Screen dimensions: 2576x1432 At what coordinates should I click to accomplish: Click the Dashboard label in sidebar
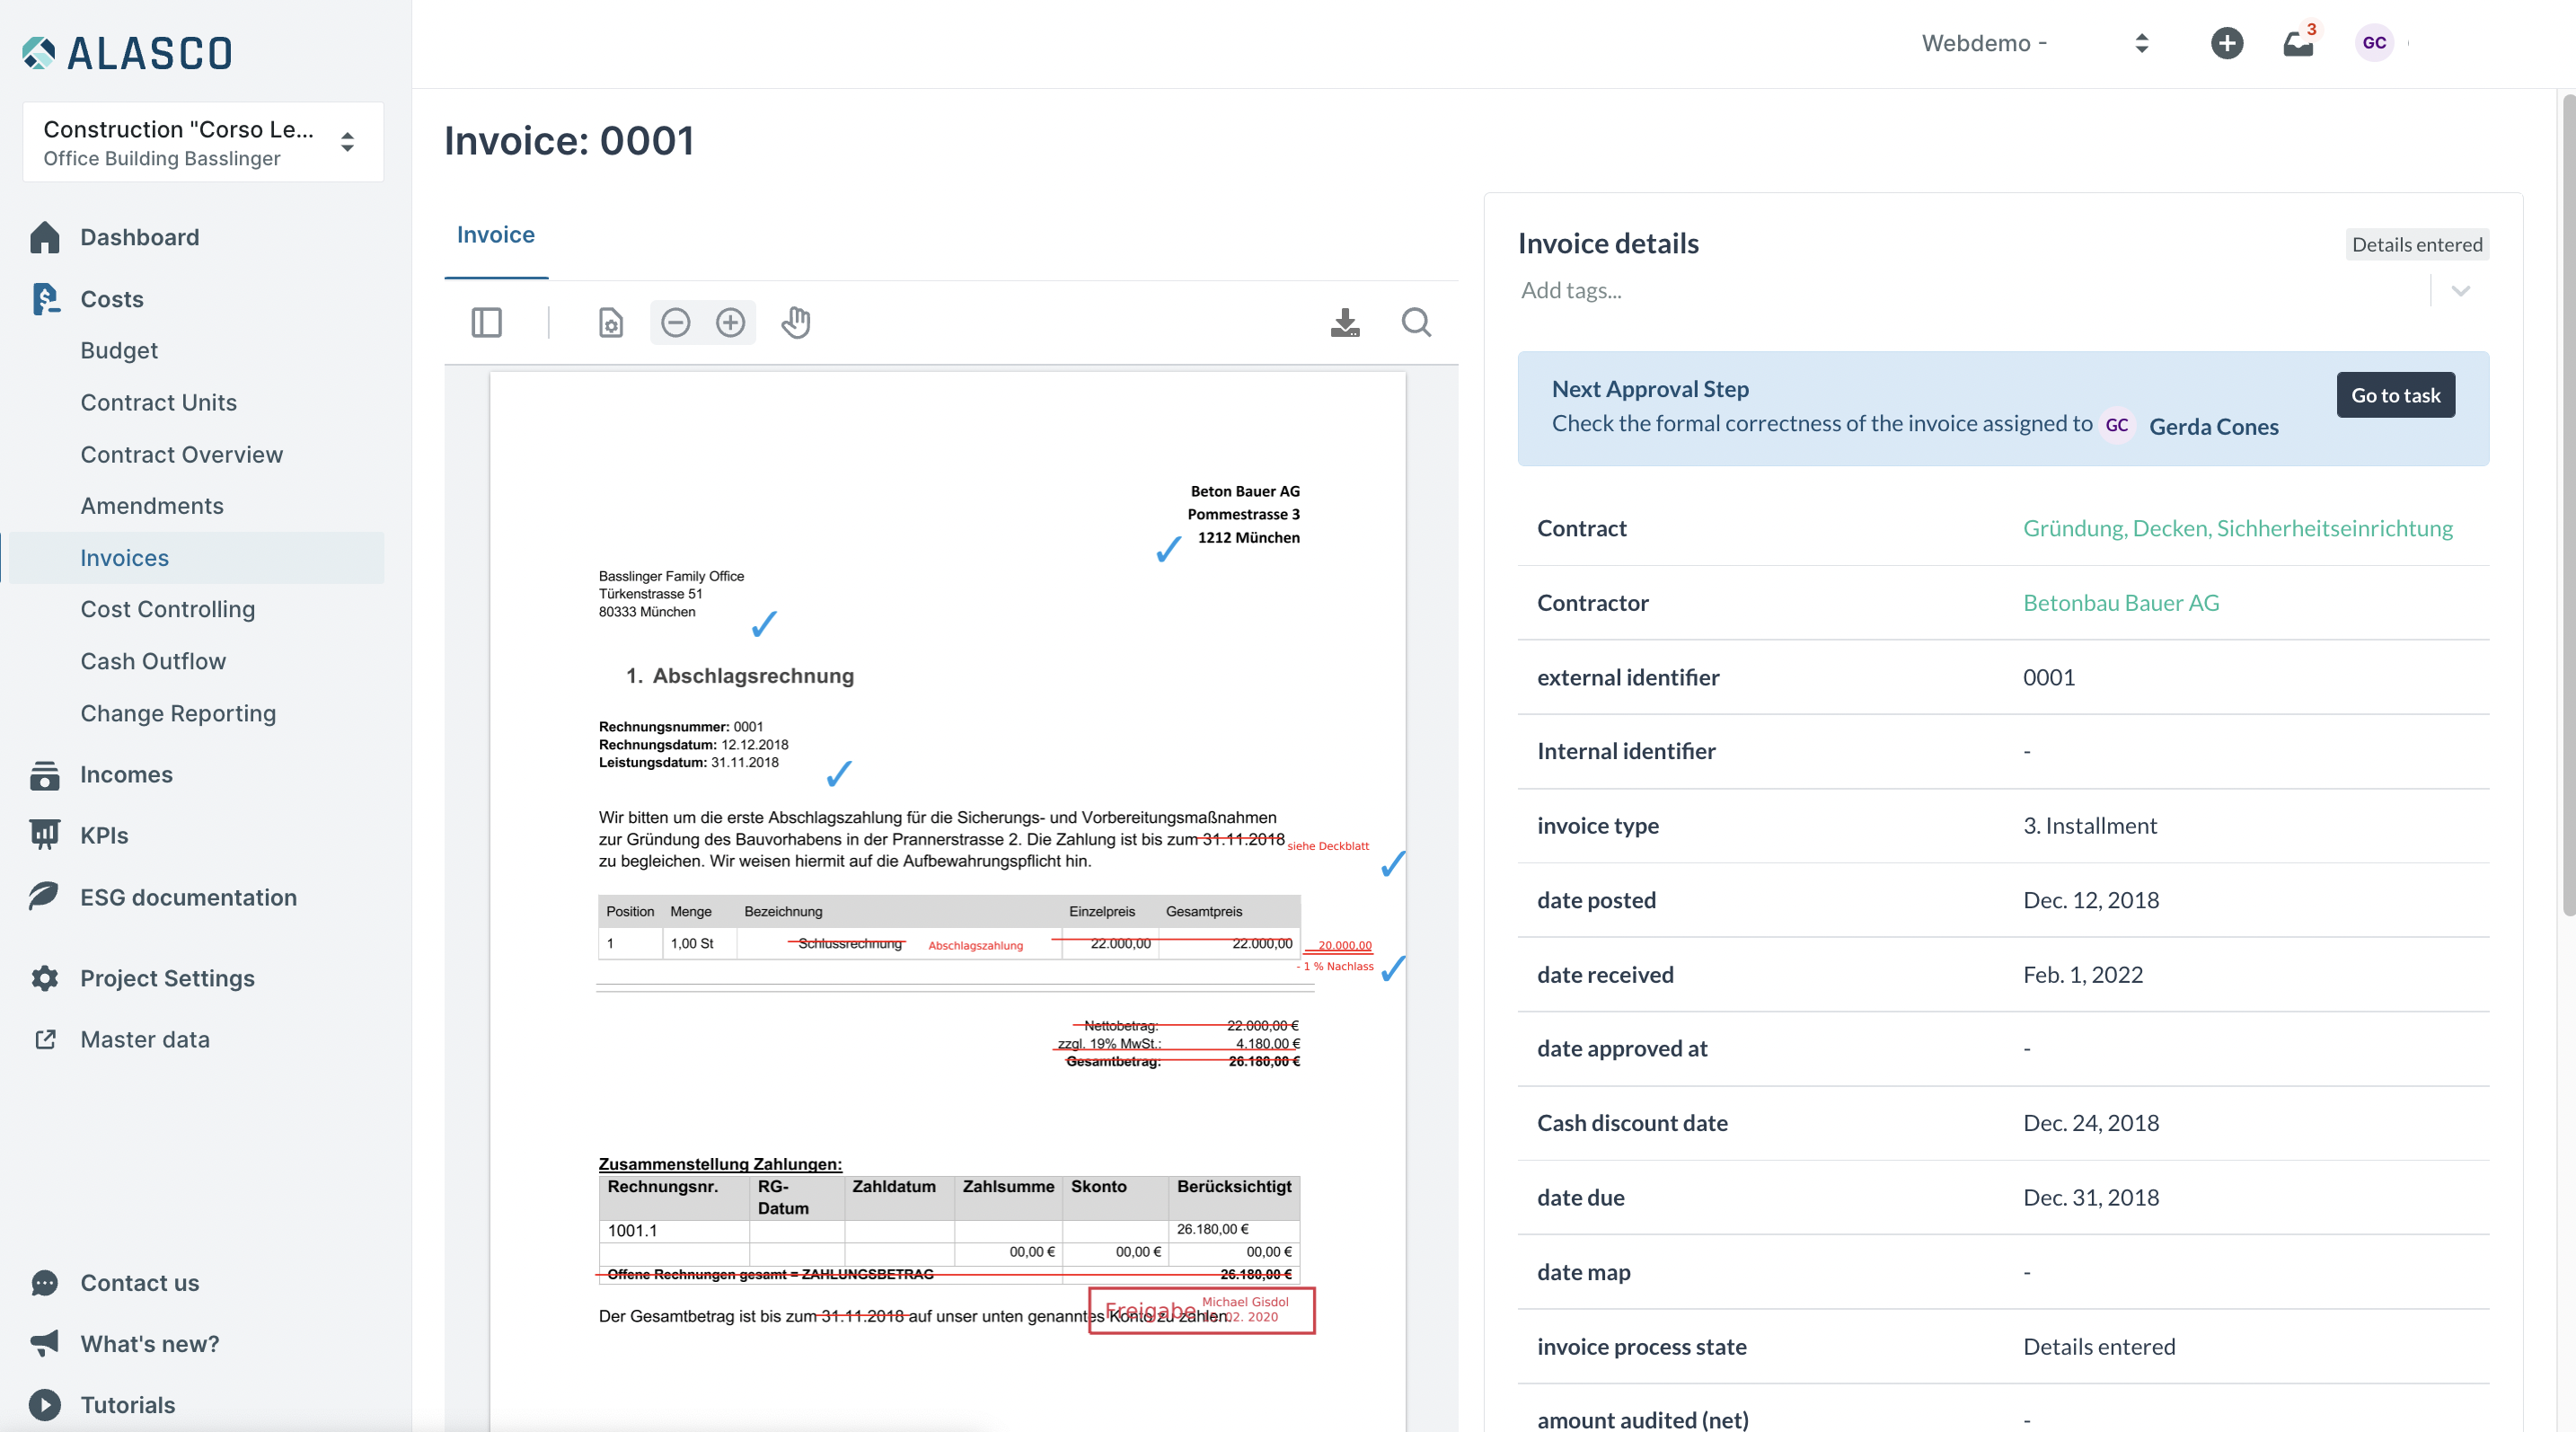pyautogui.click(x=140, y=237)
